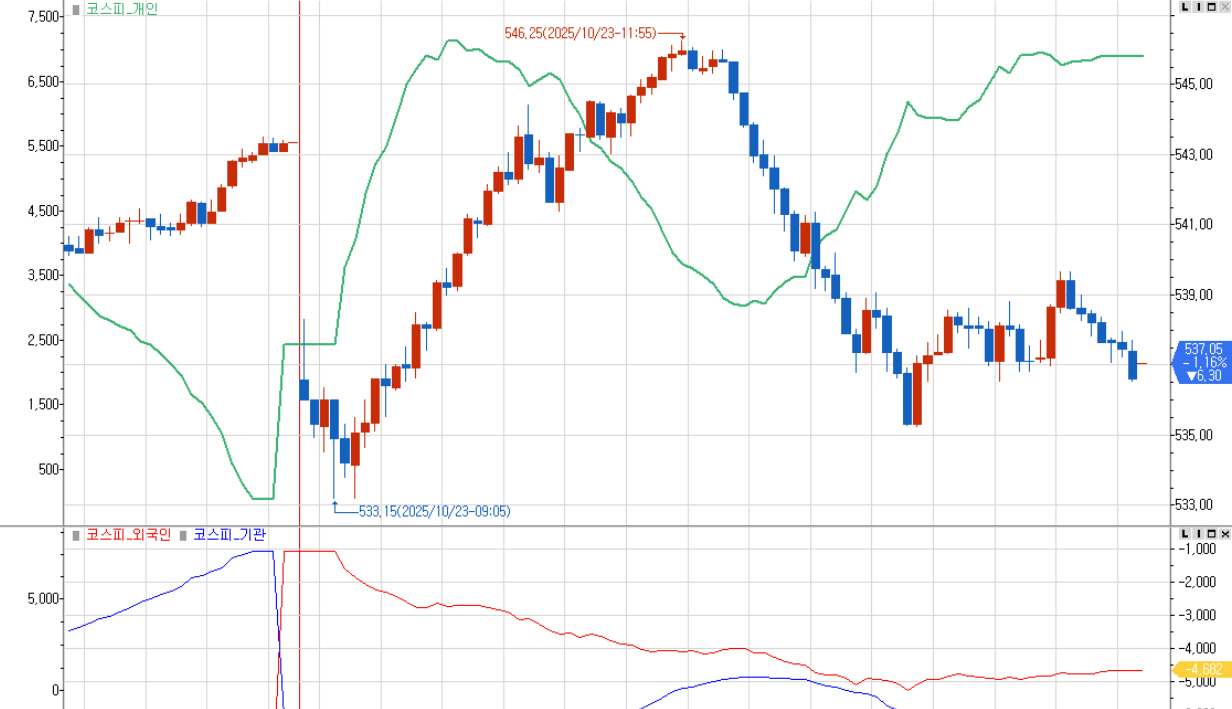Toggle the gray square beside 코스피_외국인
This screenshot has height=709, width=1232.
coord(76,536)
